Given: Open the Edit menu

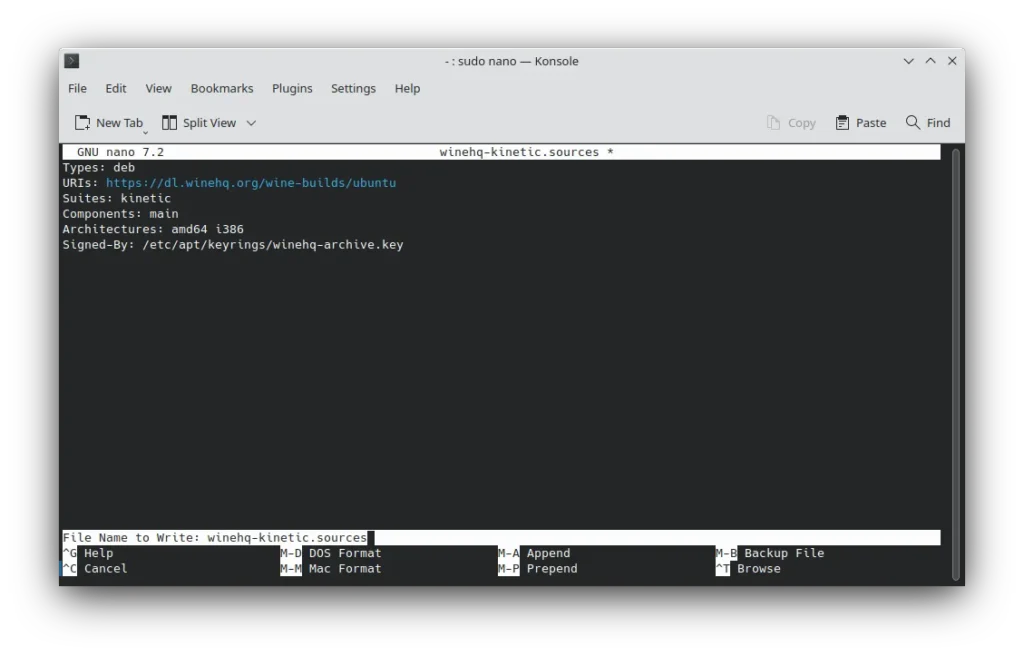Looking at the screenshot, I should (x=116, y=88).
